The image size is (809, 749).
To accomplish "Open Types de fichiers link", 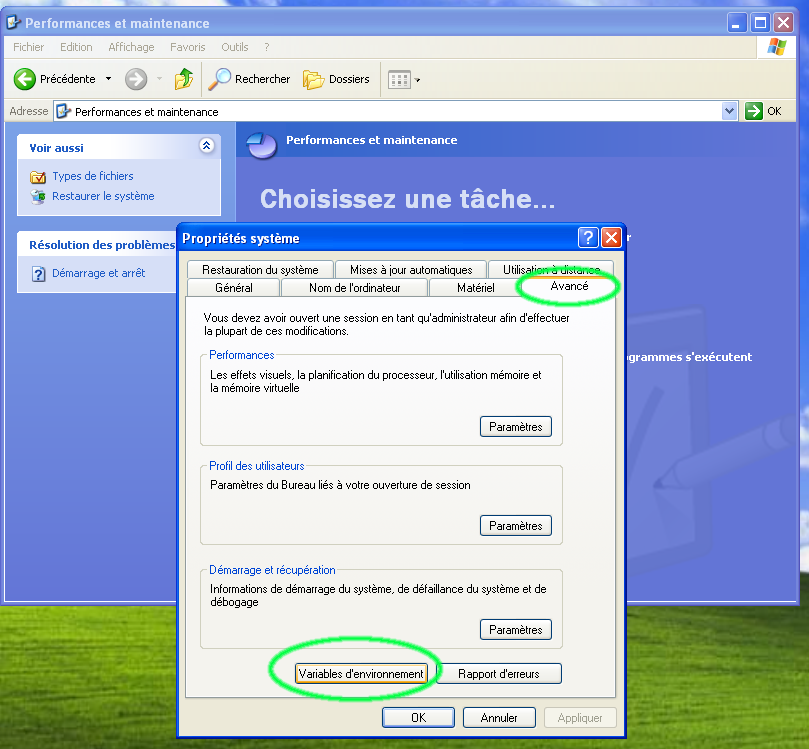I will (x=92, y=176).
